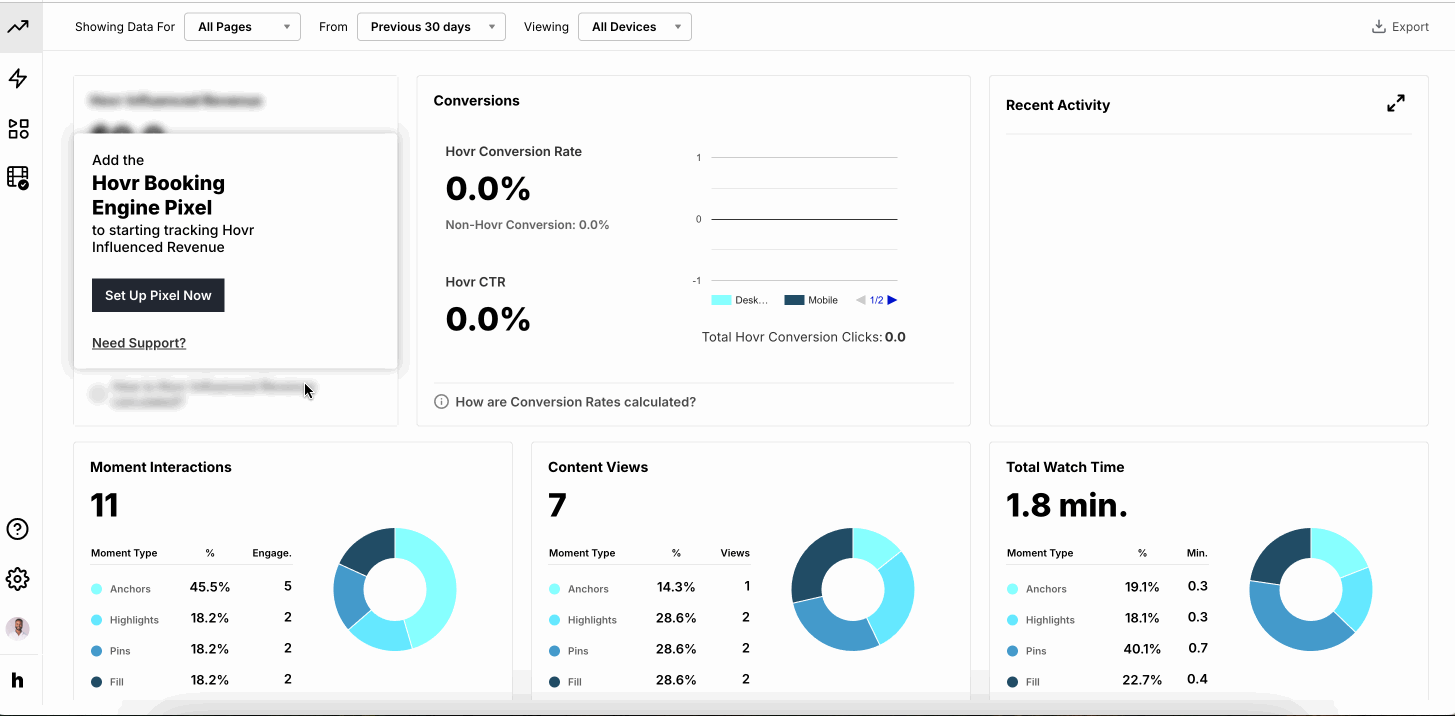Click the Moment Interactions total '11'

(104, 505)
